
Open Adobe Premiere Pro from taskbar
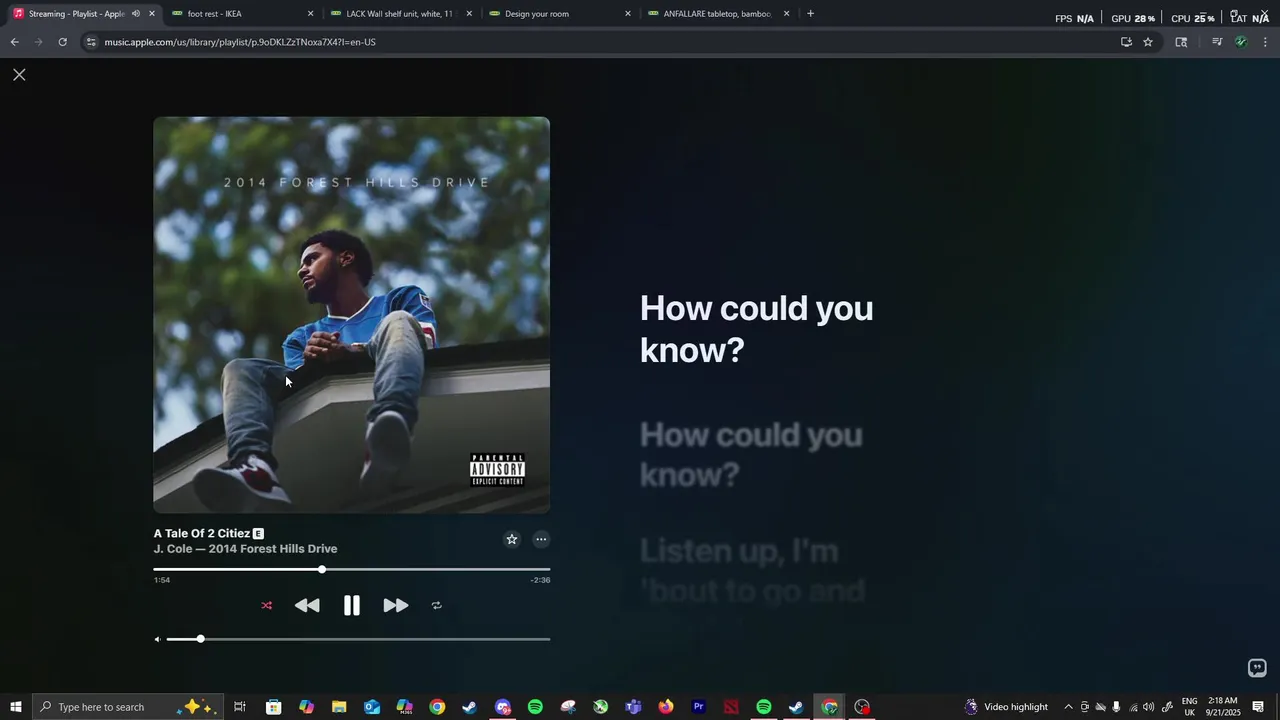click(x=699, y=707)
